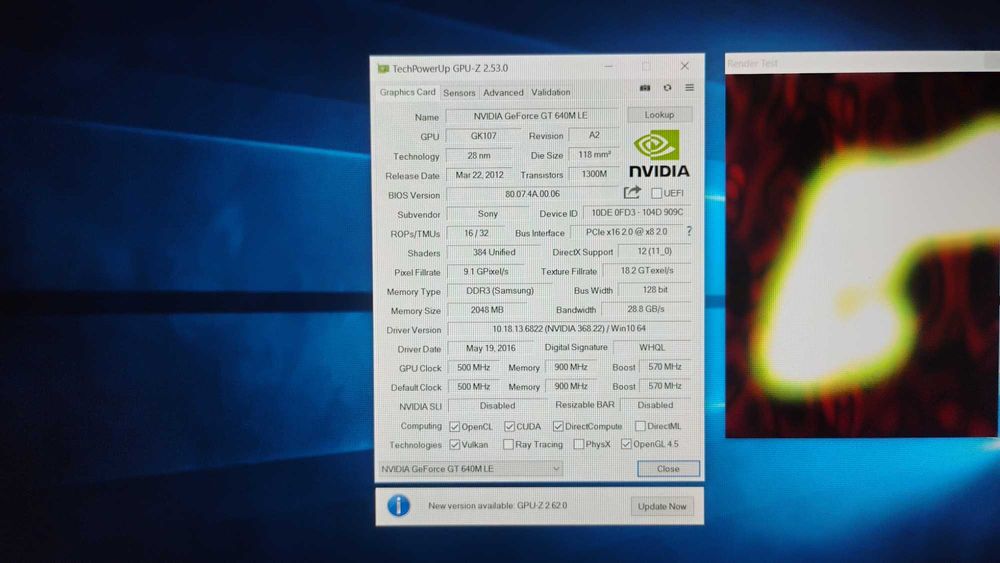Click the Shaders field 384 Unified

494,252
